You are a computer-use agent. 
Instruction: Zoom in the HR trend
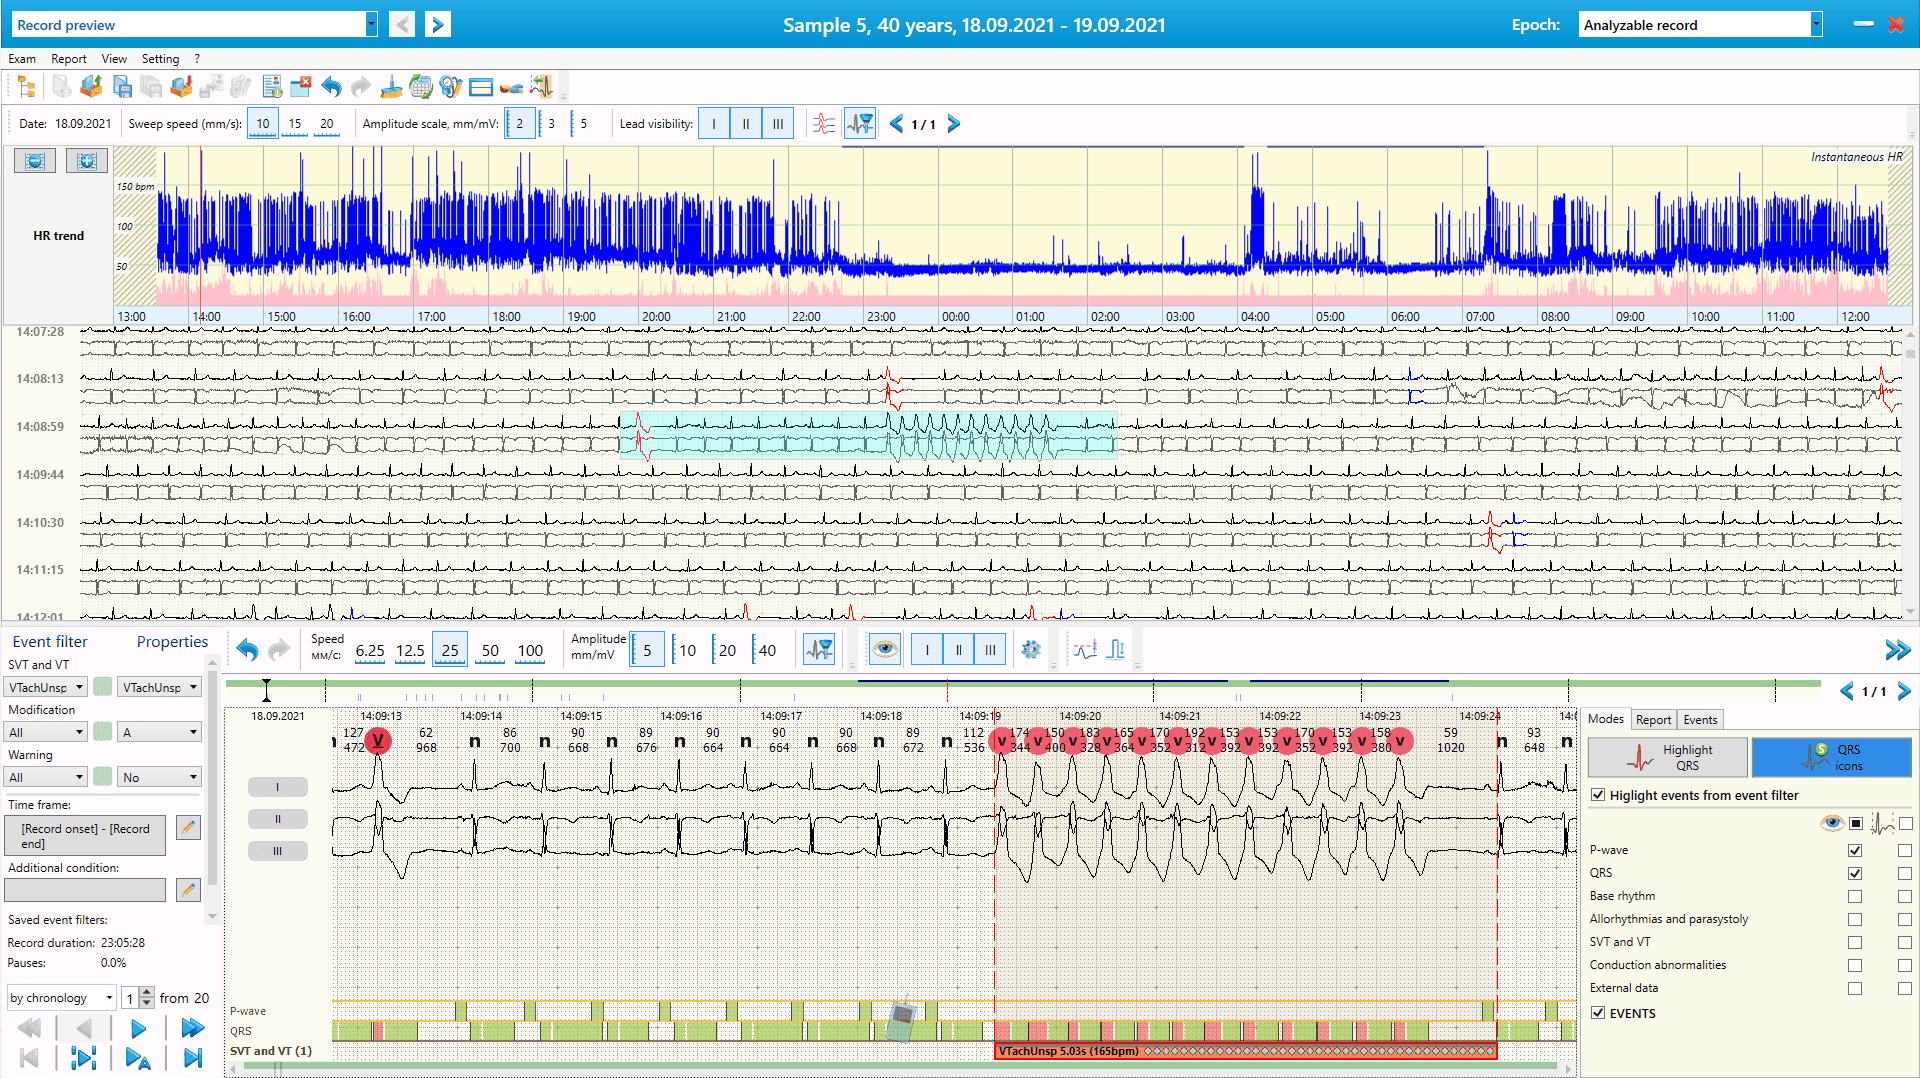87,161
